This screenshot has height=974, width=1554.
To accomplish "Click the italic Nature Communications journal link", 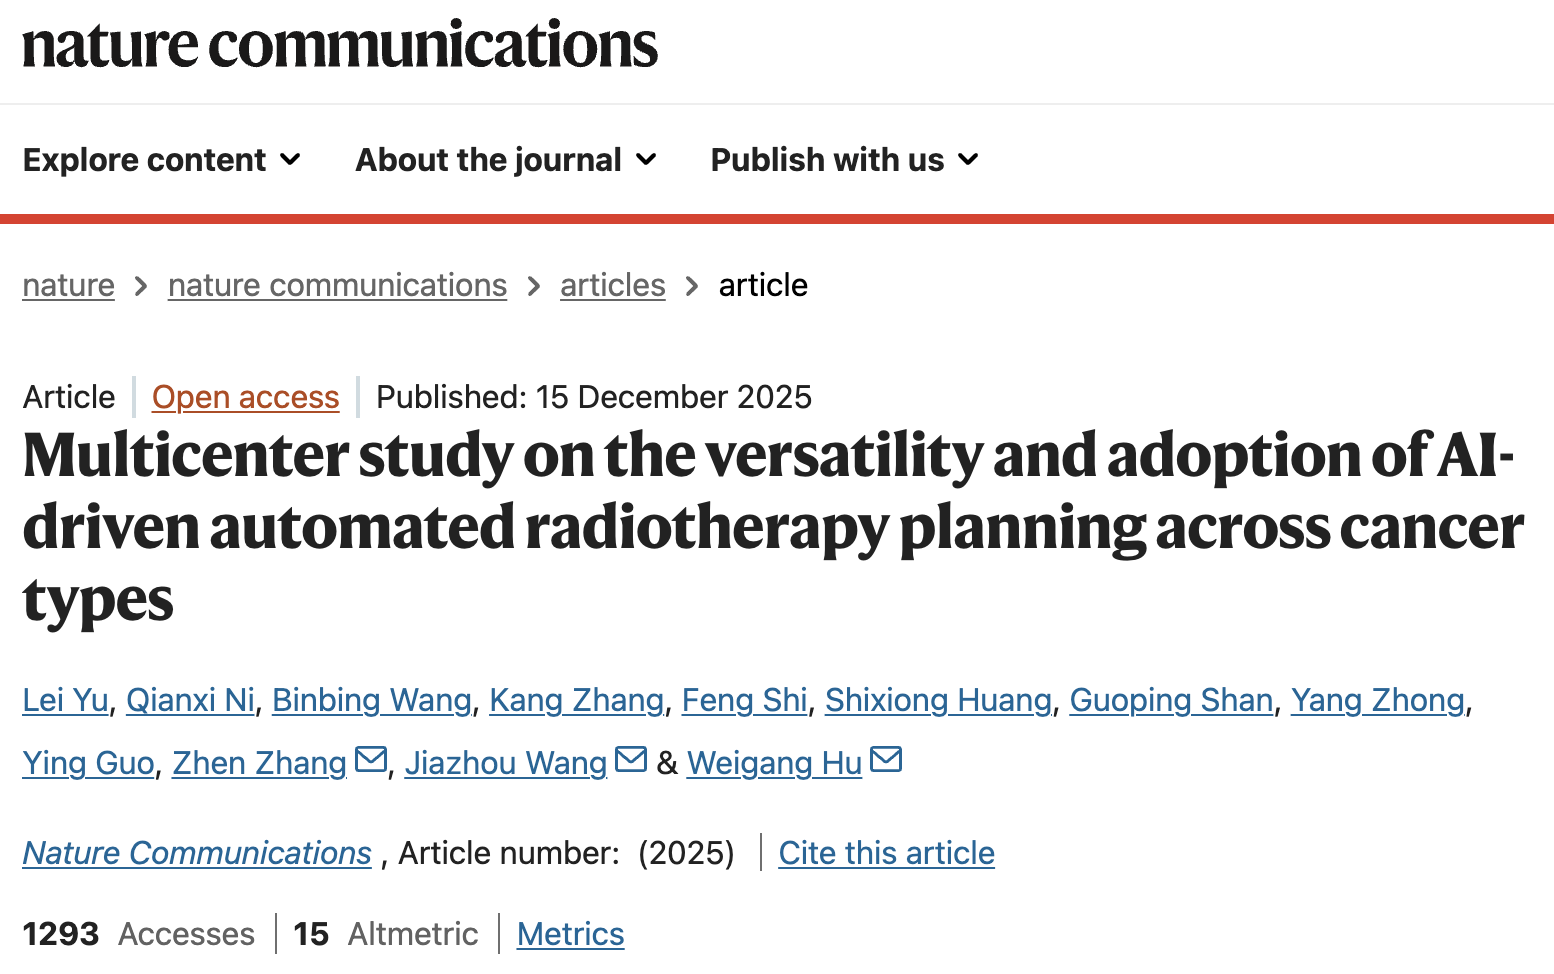I will (x=197, y=853).
